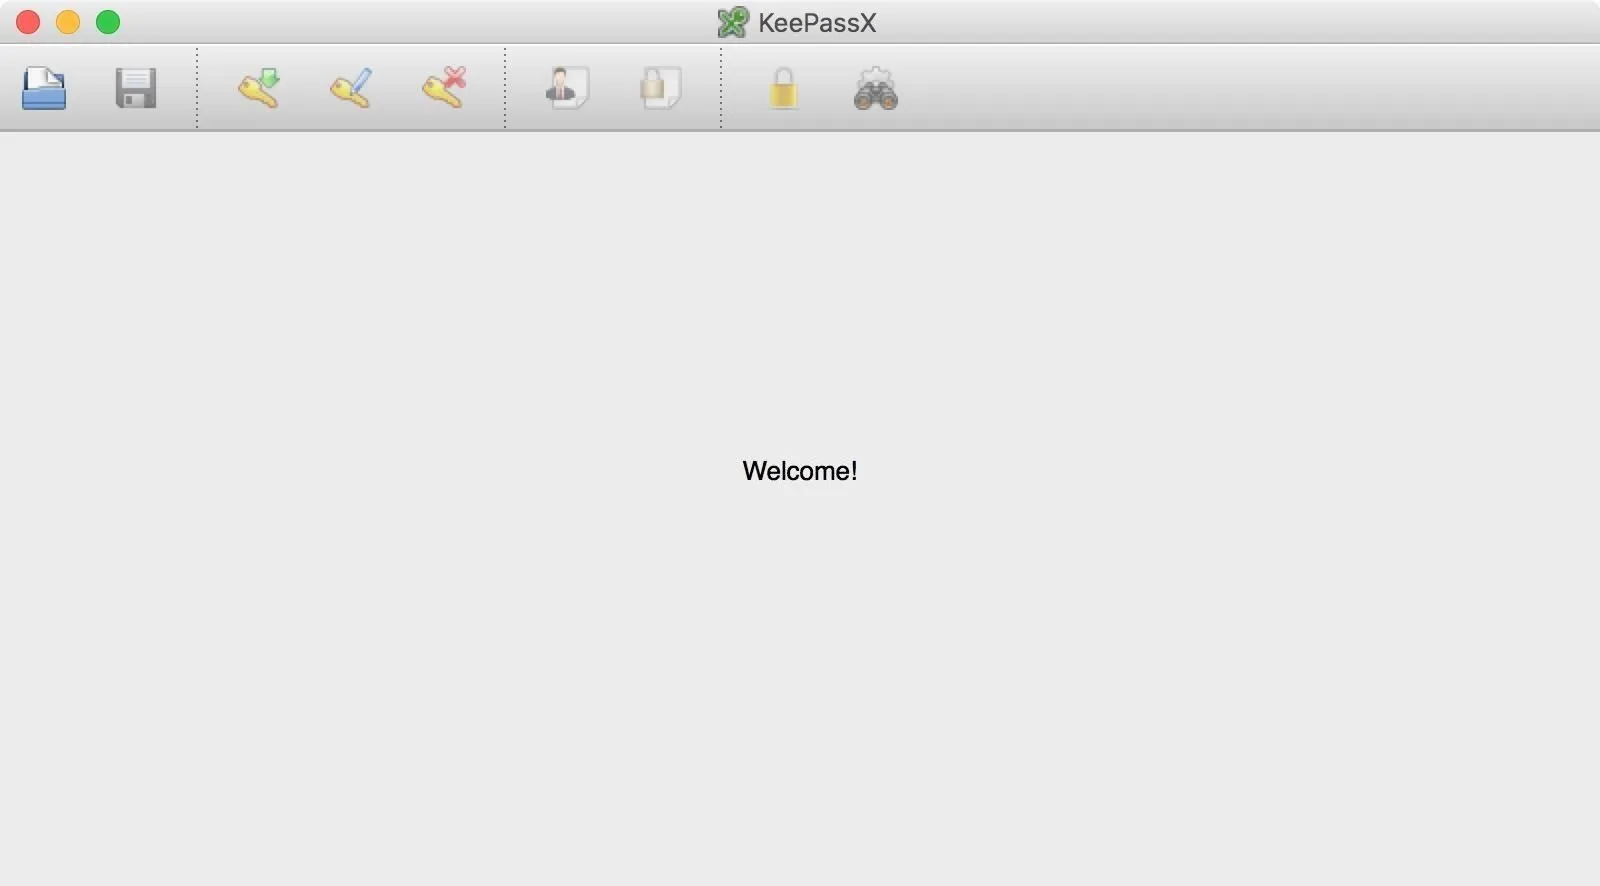The width and height of the screenshot is (1600, 886).
Task: Open a database with the blue folder icon
Action: [44, 88]
